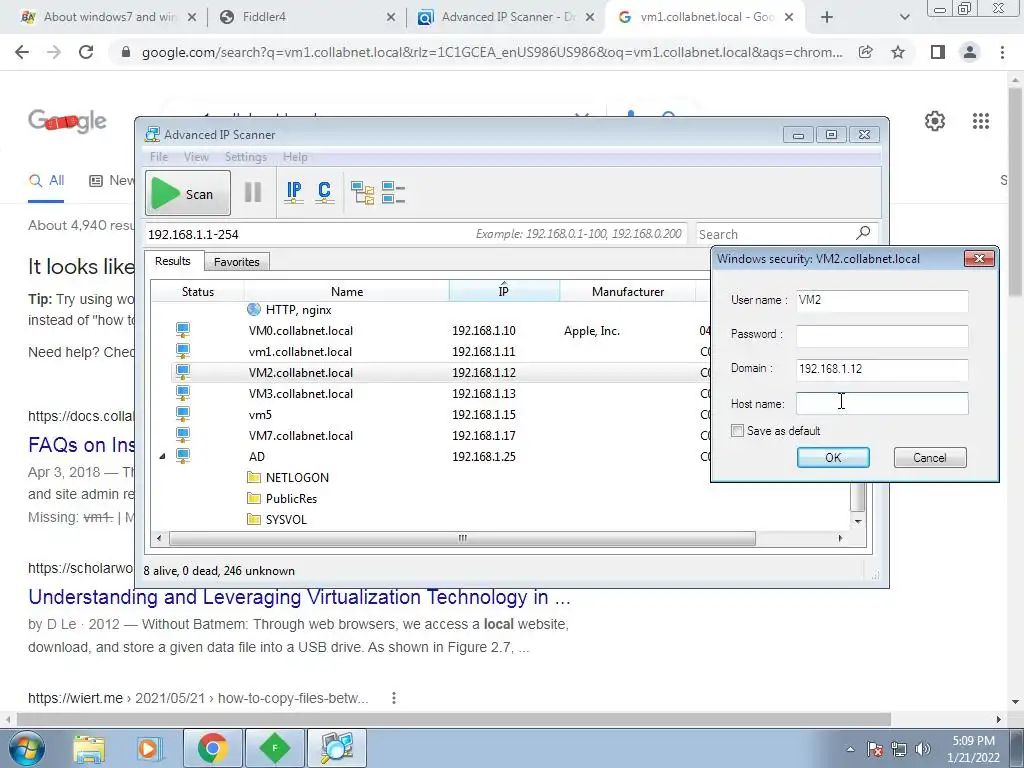The height and width of the screenshot is (768, 1024).
Task: Click the C subnet class icon
Action: tap(325, 193)
